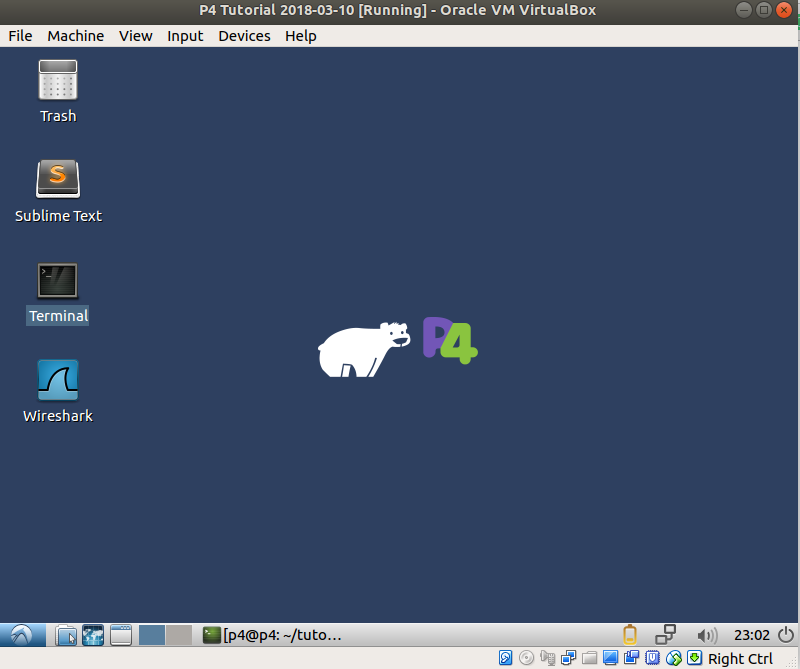This screenshot has width=800, height=669.
Task: Open the application launcher menu
Action: (x=20, y=634)
